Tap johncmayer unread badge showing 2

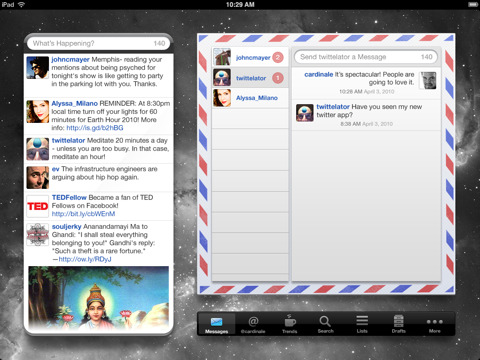tap(278, 57)
